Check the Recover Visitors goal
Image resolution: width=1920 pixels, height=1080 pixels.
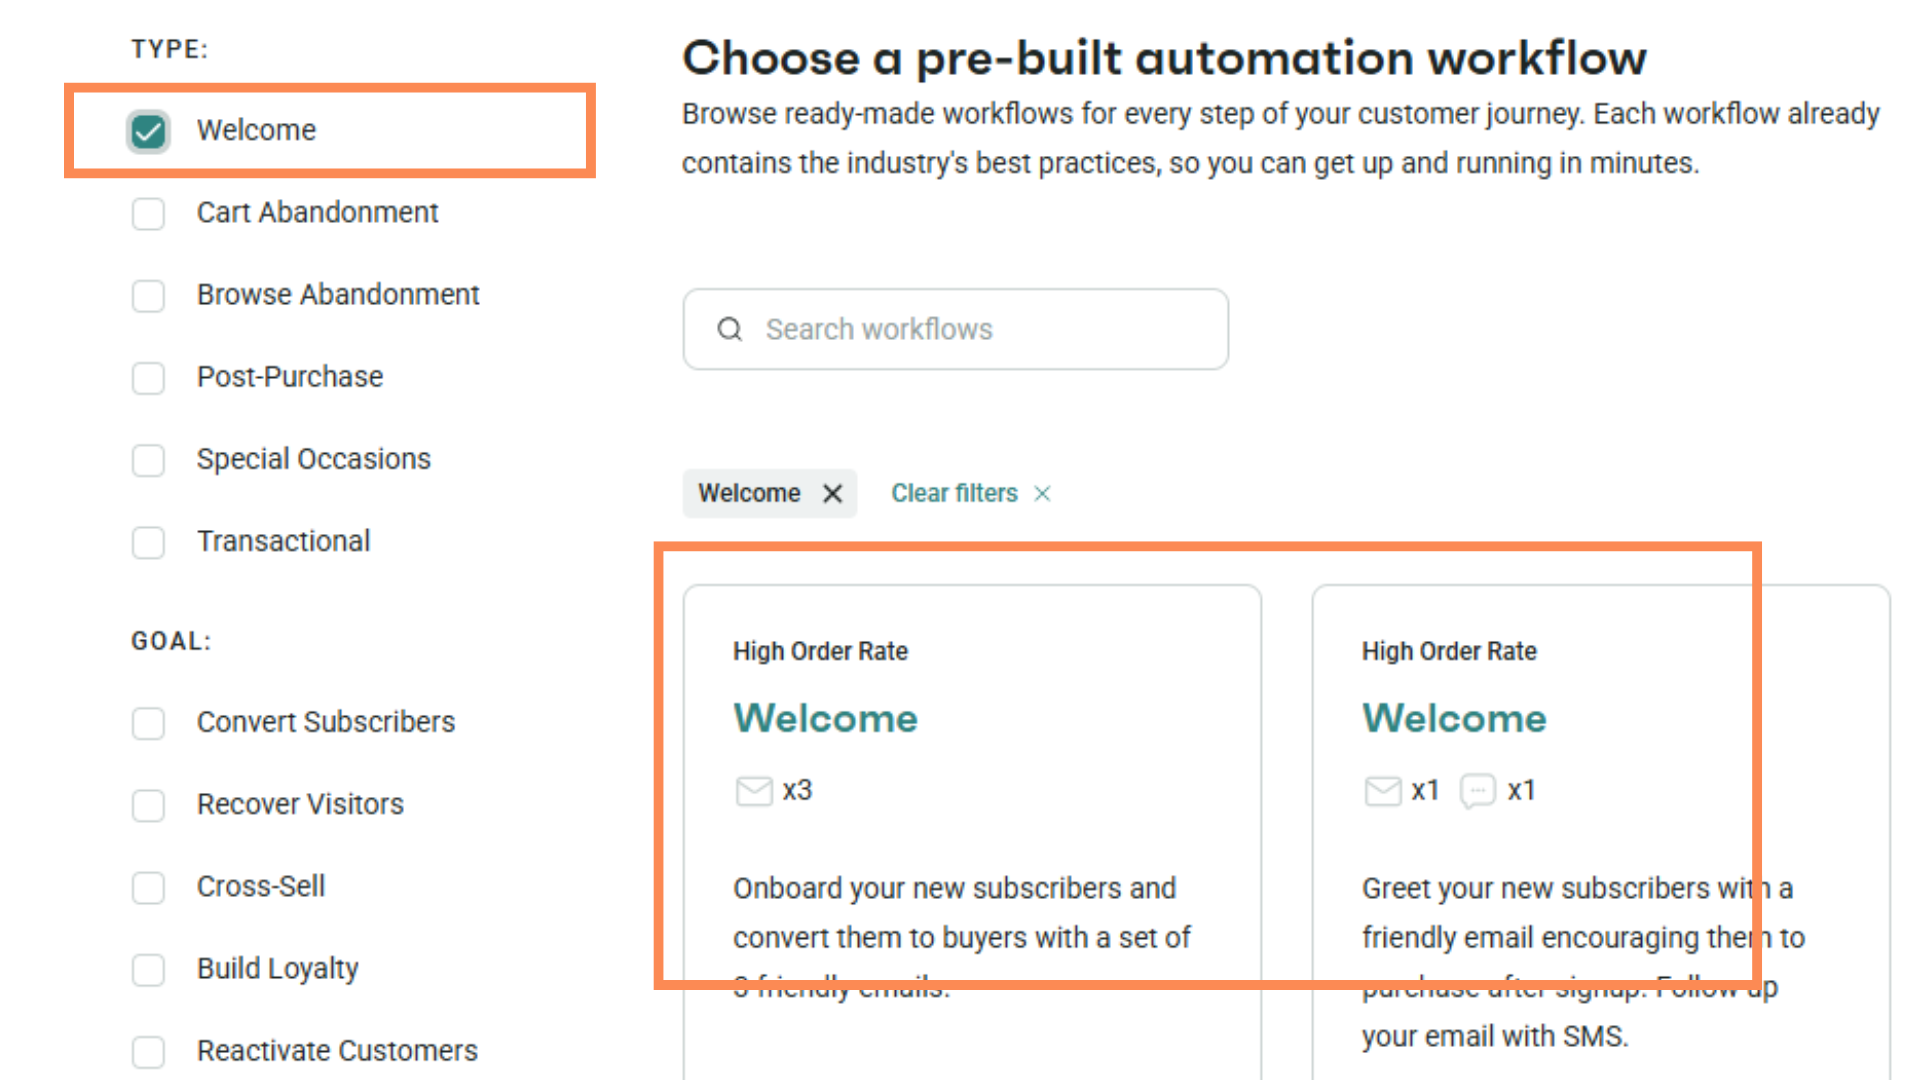click(x=149, y=805)
